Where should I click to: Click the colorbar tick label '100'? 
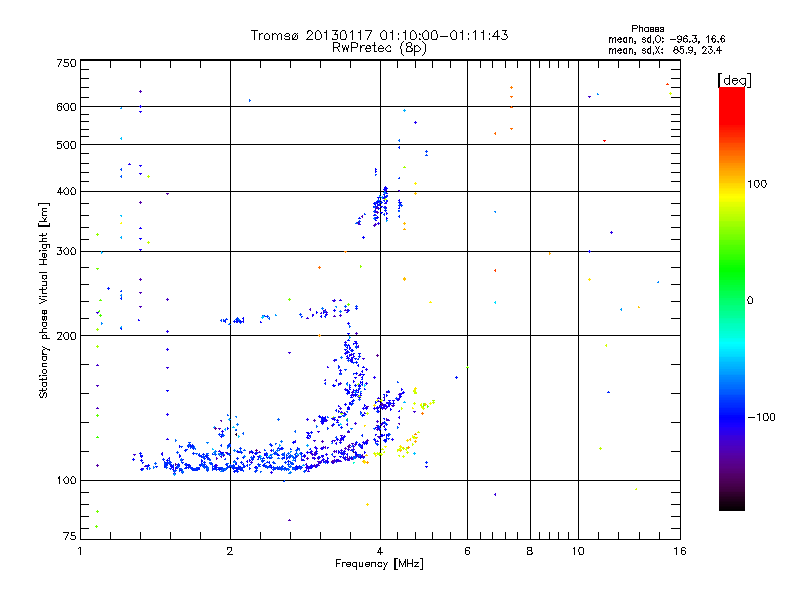[x=757, y=184]
